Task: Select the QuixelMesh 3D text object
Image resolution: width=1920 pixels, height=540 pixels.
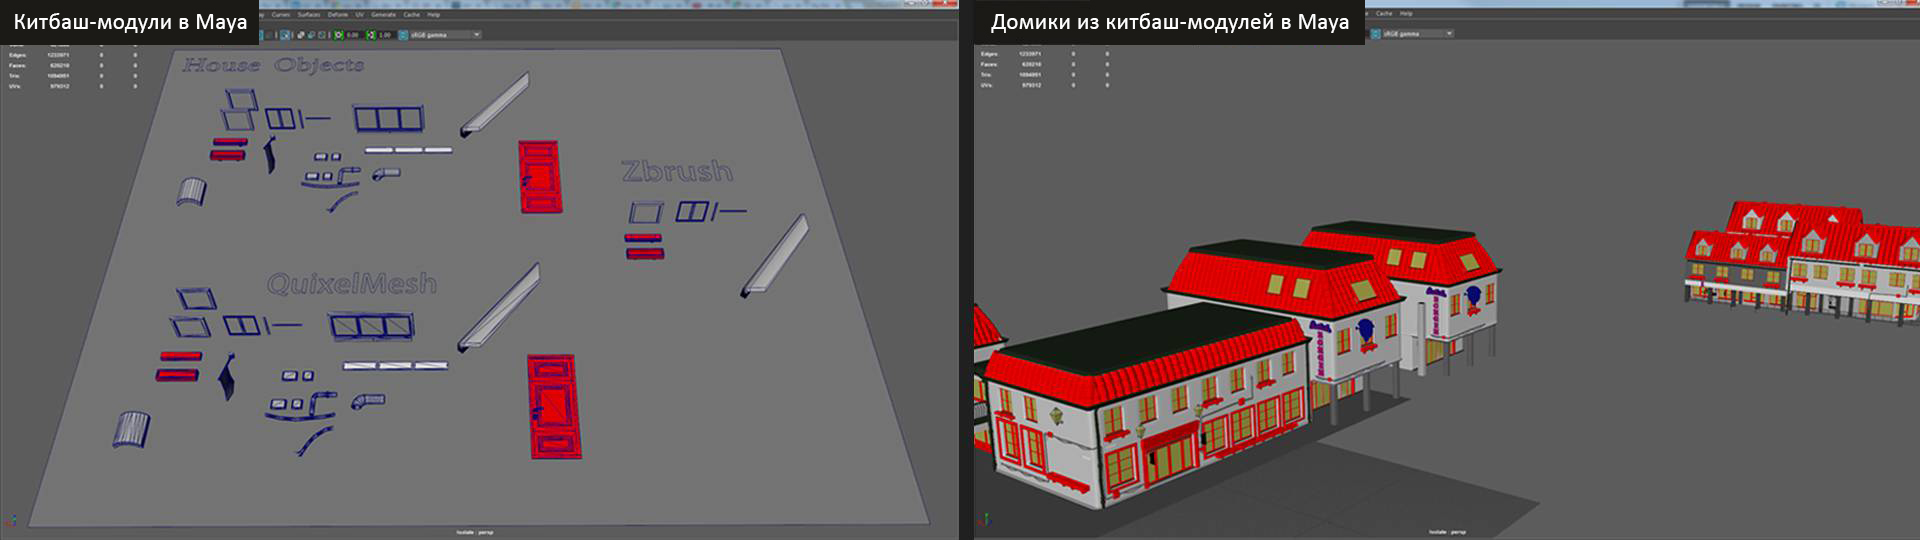Action: (x=352, y=284)
